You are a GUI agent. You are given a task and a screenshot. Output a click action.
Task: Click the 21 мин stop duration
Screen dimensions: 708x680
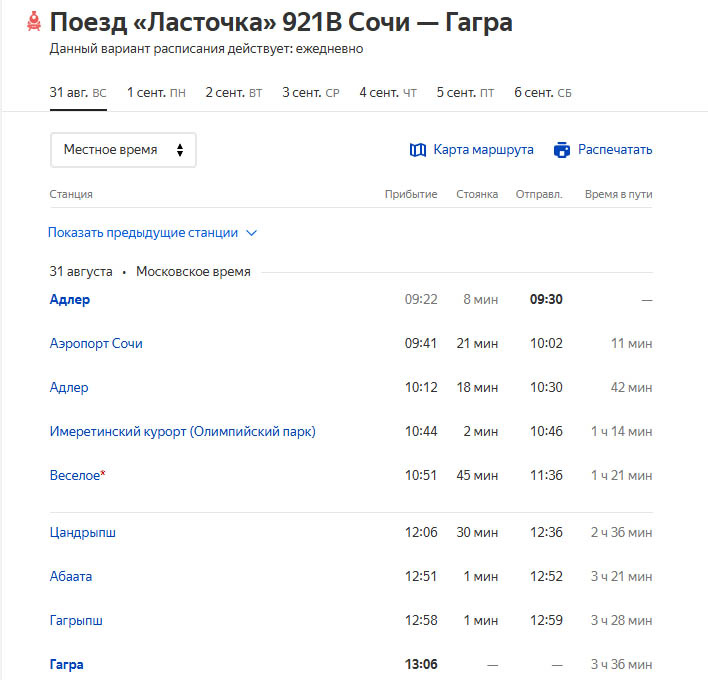(x=477, y=343)
